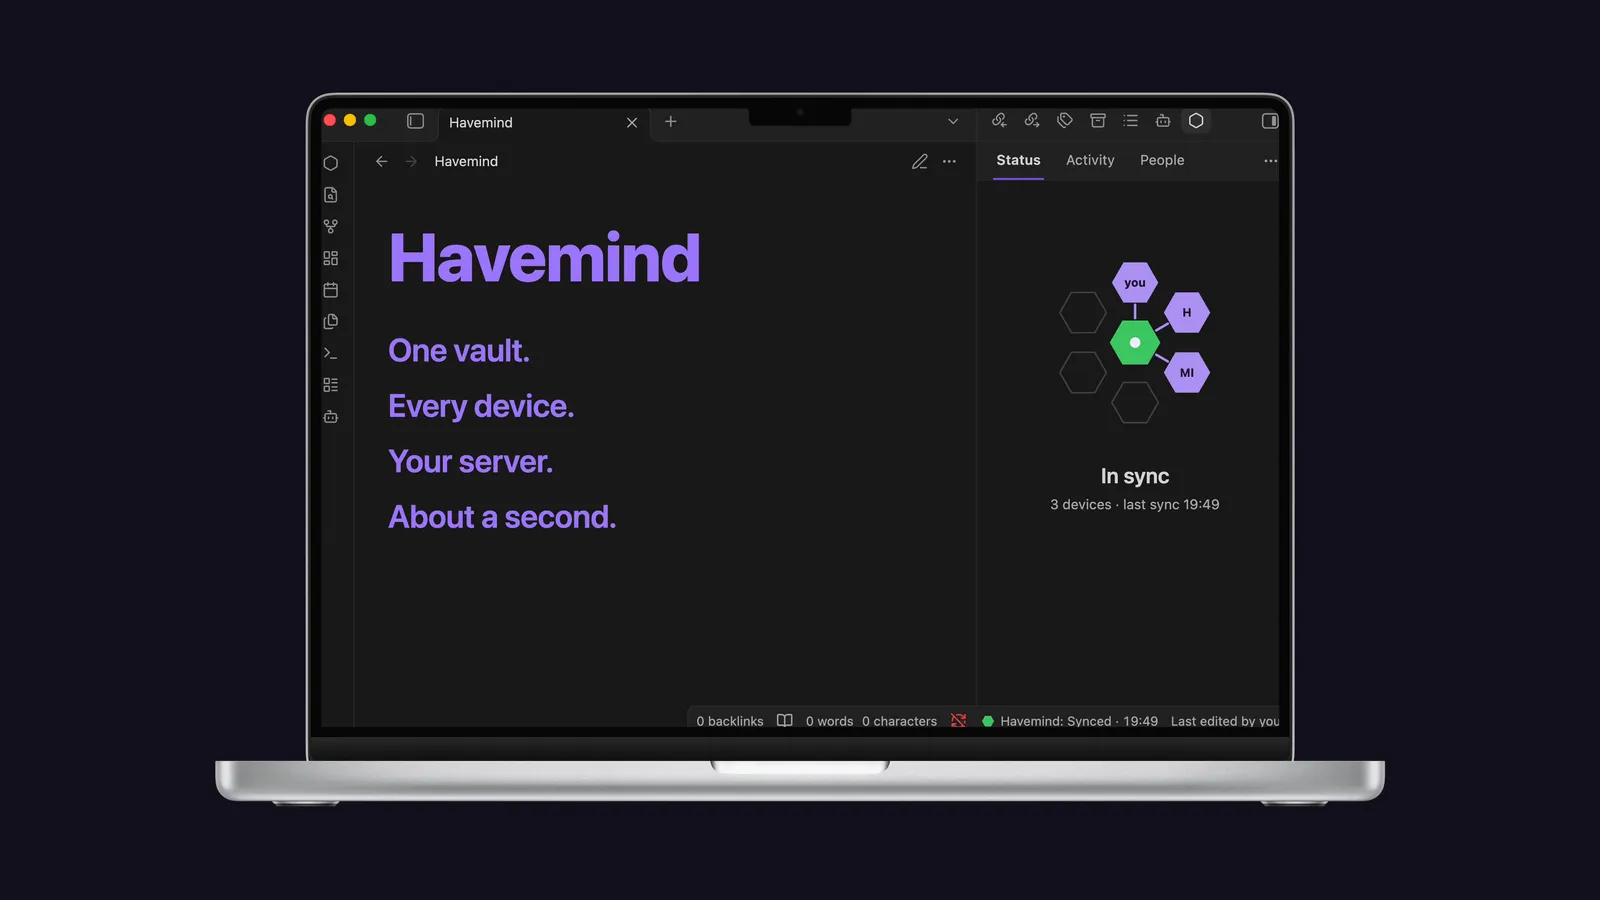Select the Havemind hexagon panel in right sidebar header
Screen dimensions: 1600x900
[1196, 121]
